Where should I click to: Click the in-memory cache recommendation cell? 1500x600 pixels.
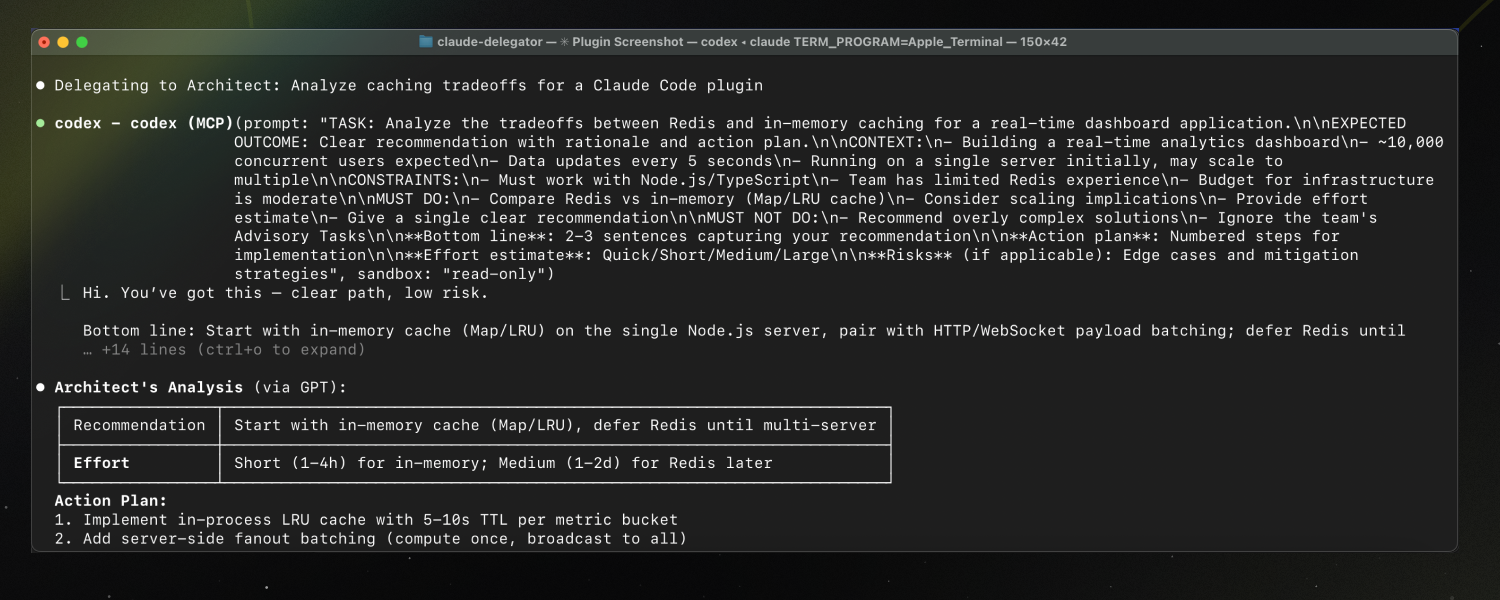(555, 425)
